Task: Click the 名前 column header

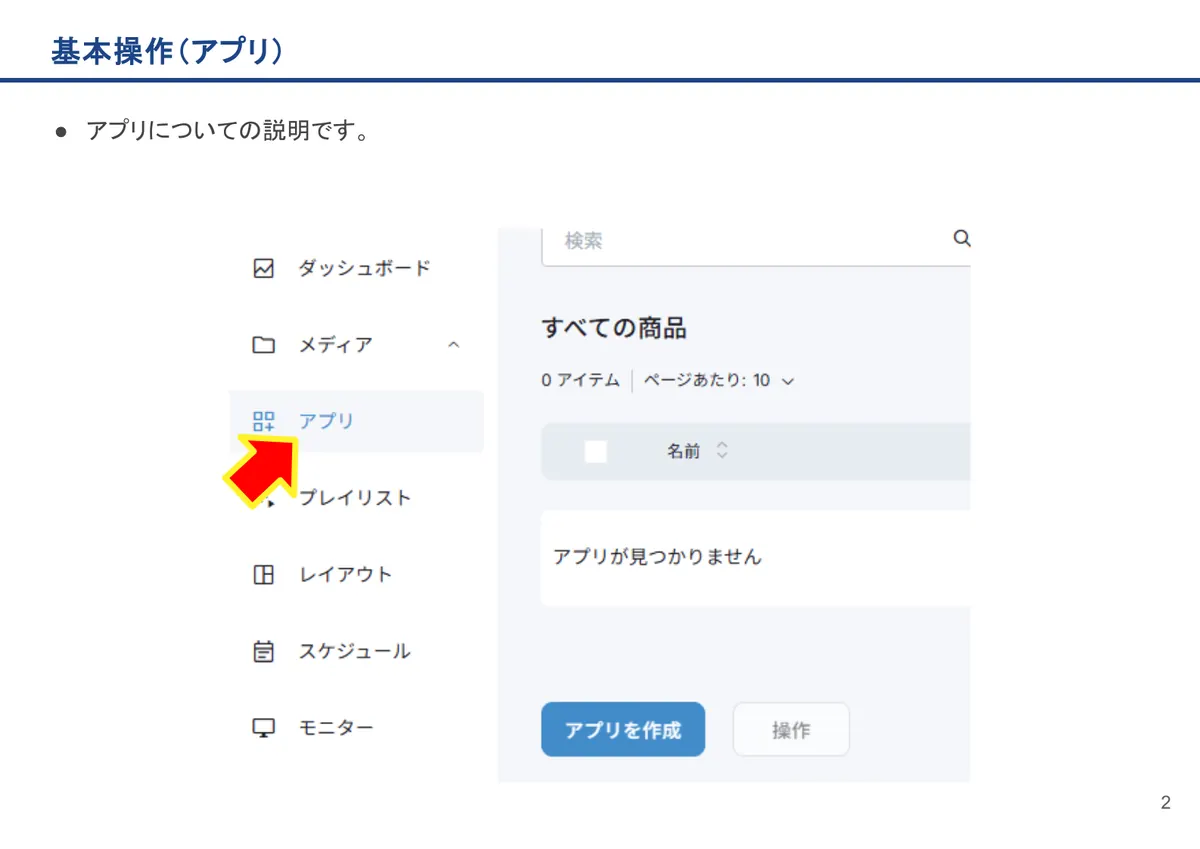Action: coord(684,451)
